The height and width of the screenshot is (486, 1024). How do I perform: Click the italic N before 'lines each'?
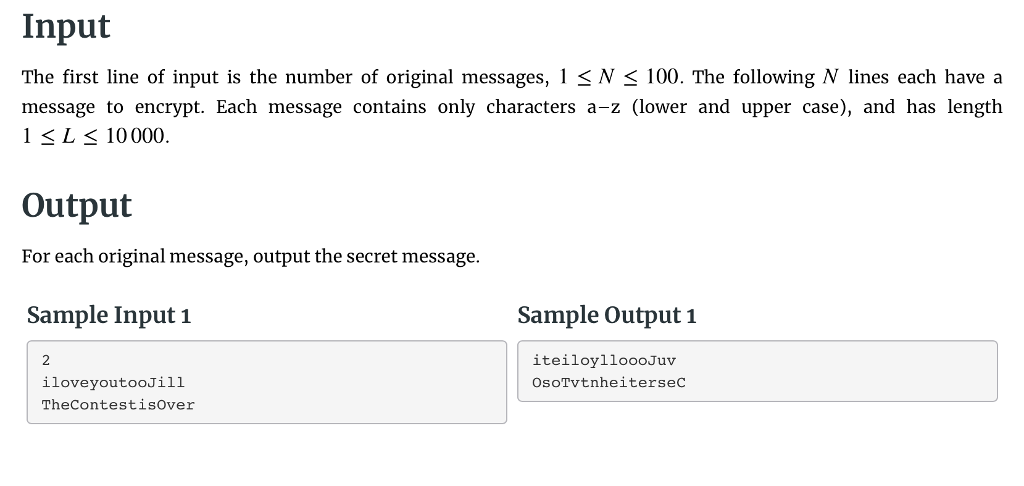pyautogui.click(x=830, y=77)
